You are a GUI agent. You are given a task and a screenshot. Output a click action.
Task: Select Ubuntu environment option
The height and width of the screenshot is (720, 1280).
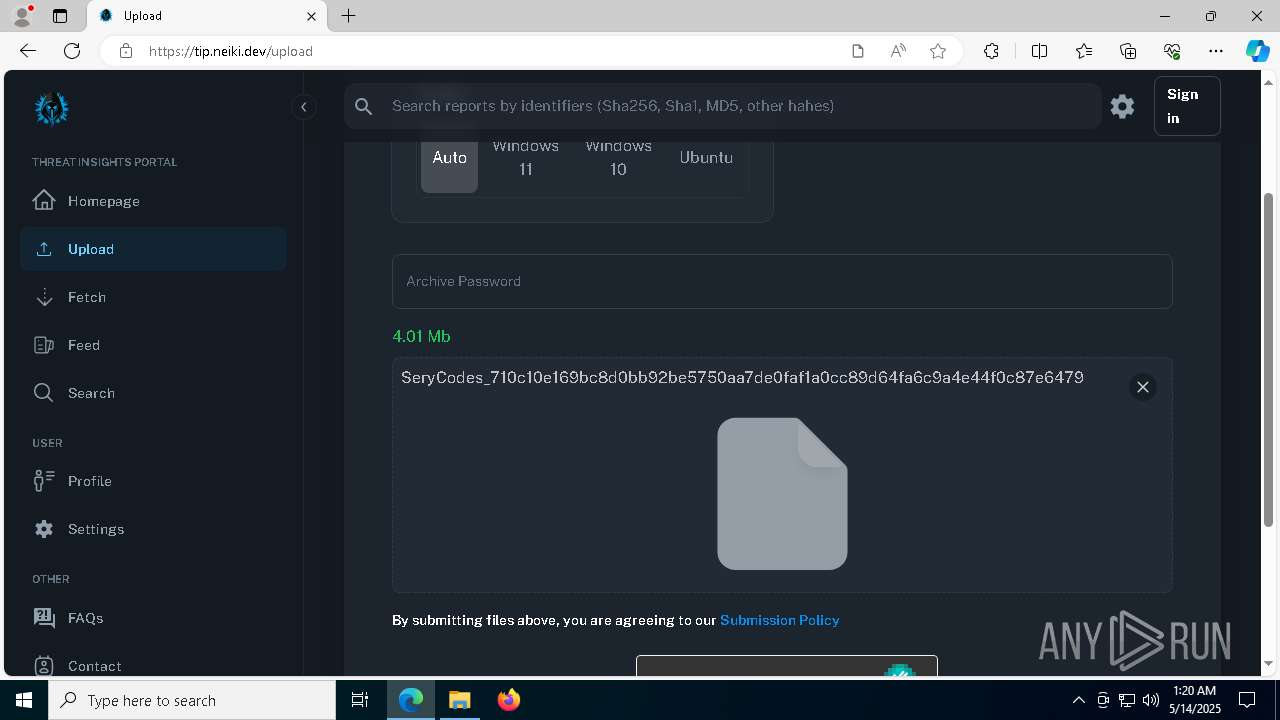point(706,157)
